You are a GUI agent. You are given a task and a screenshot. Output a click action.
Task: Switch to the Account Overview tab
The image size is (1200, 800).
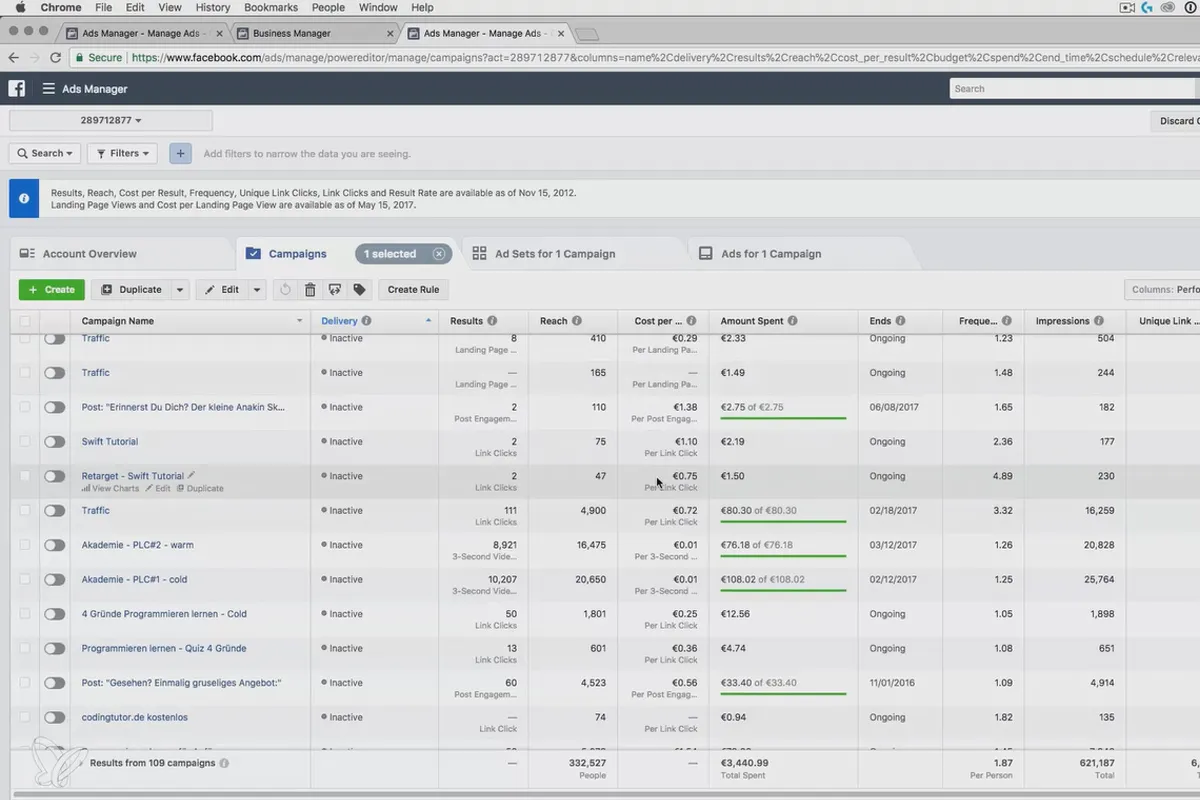[x=121, y=254]
